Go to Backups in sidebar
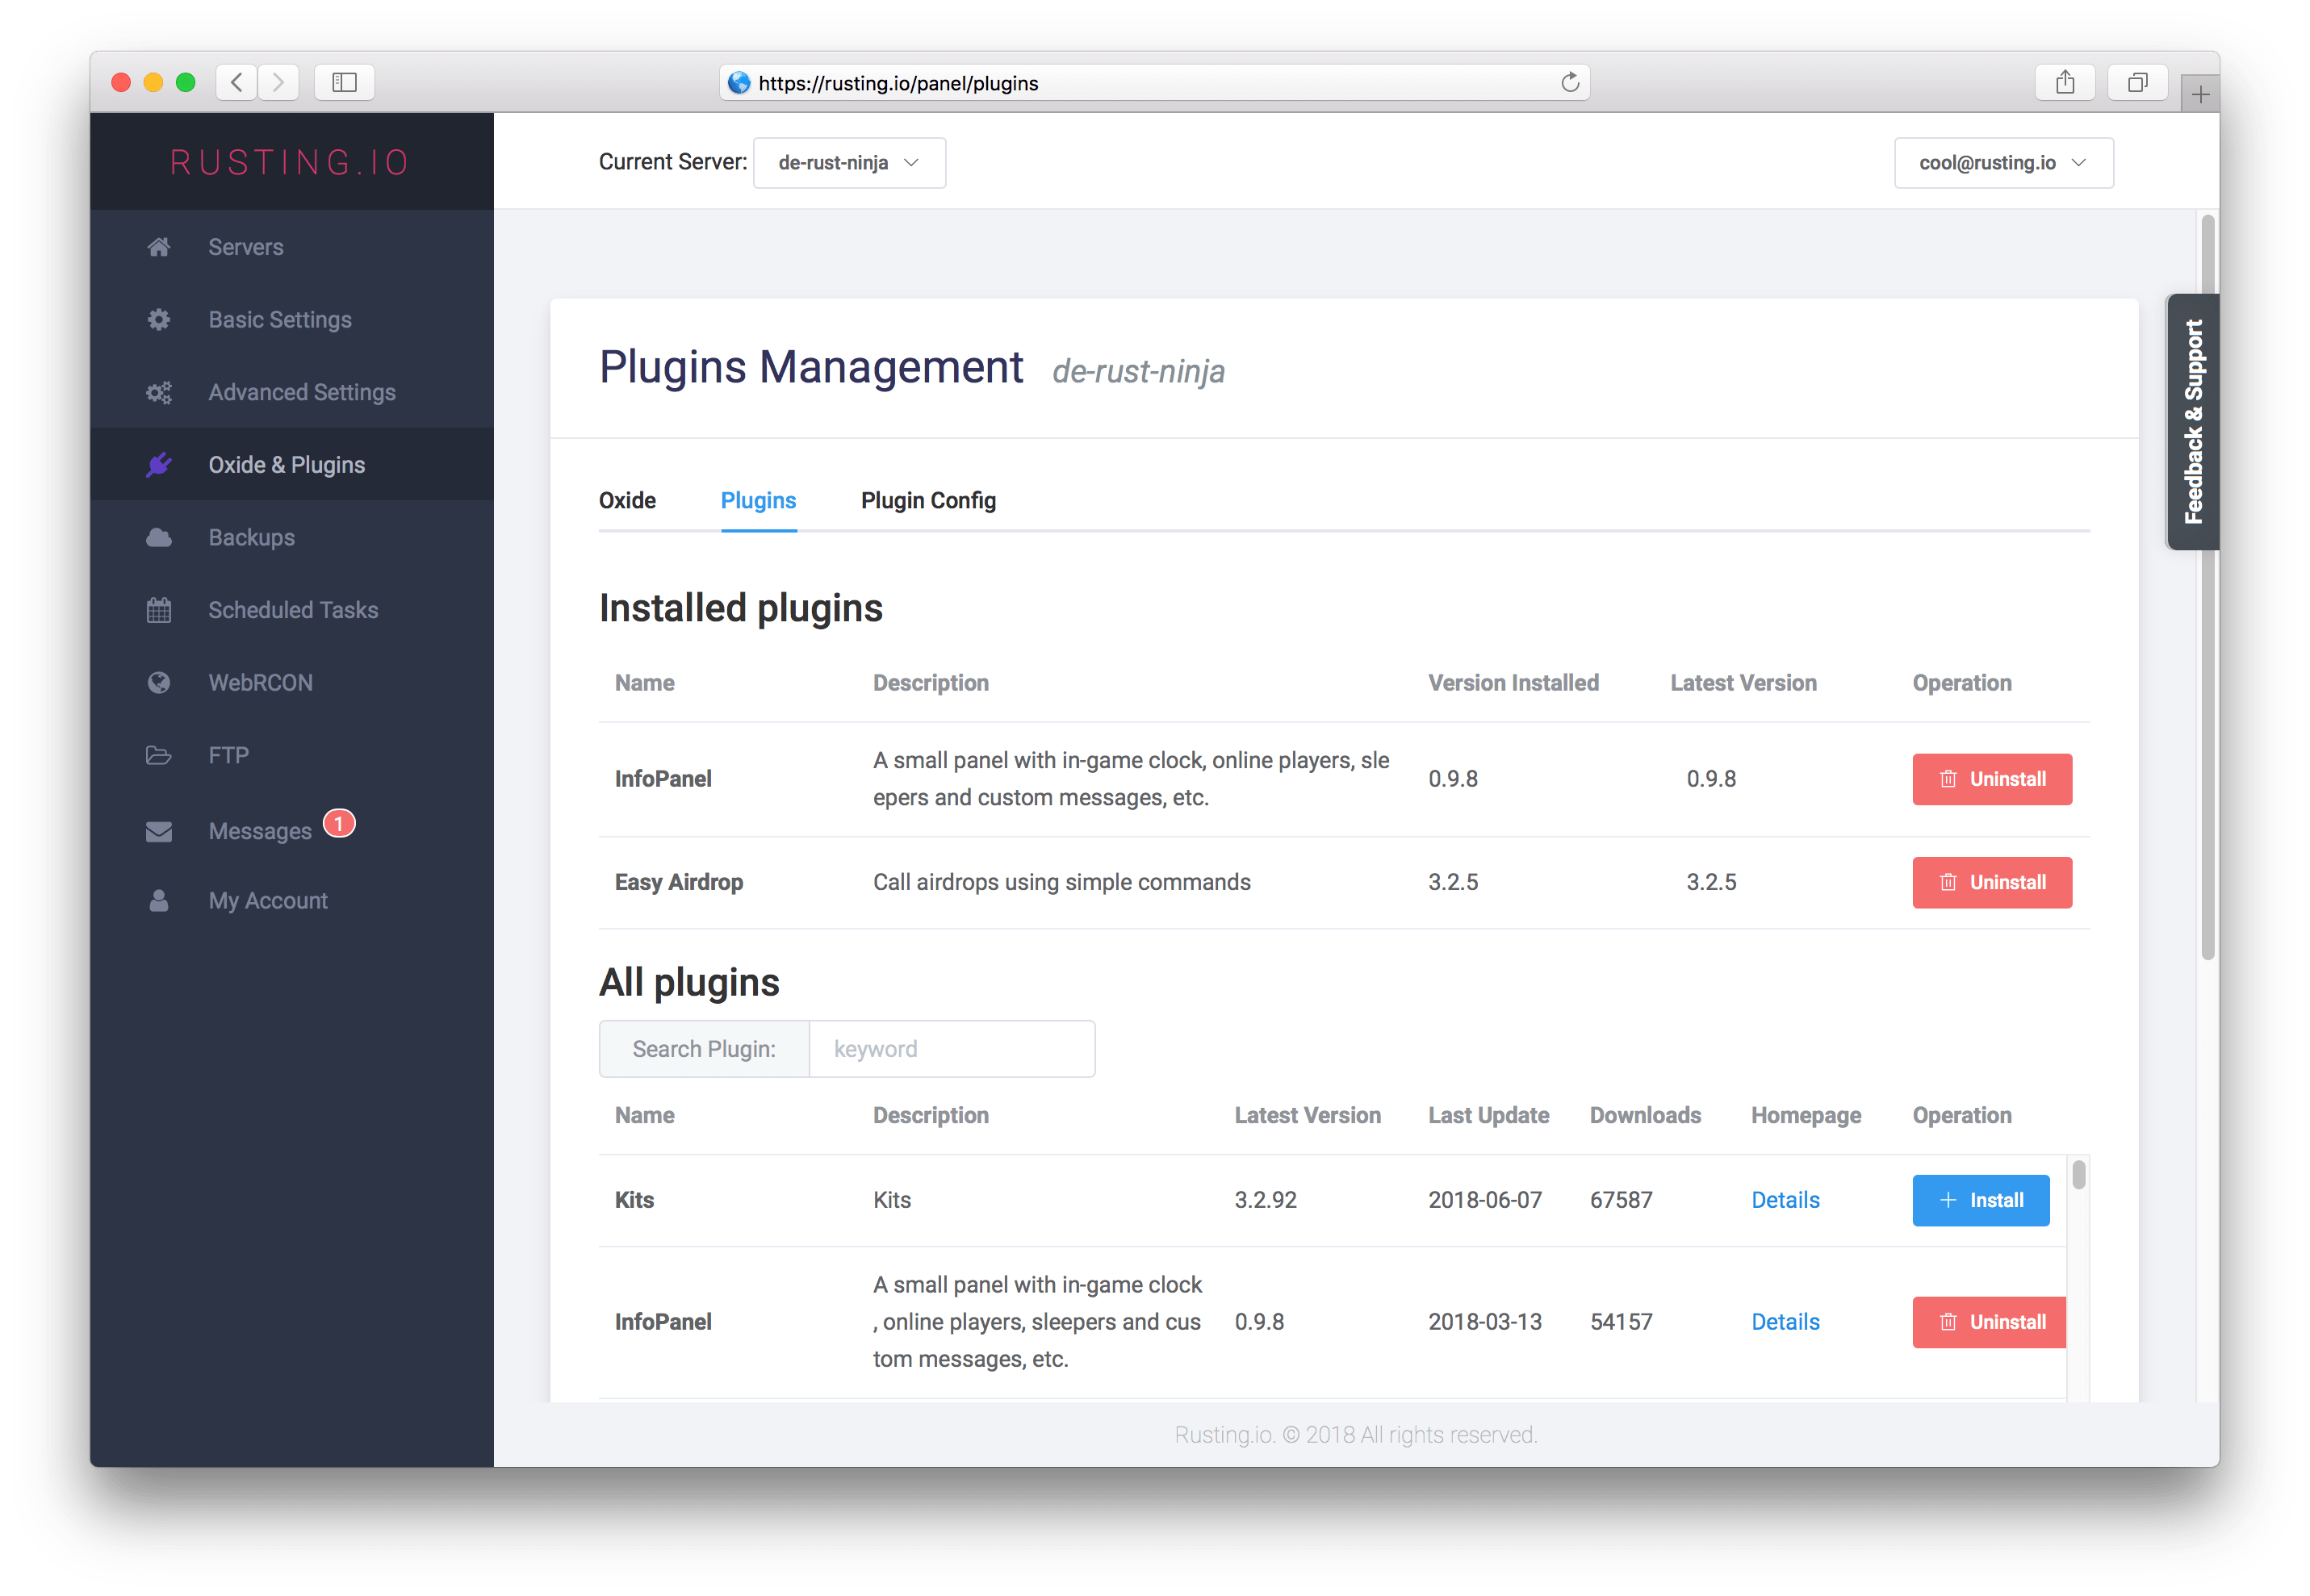The height and width of the screenshot is (1596, 2310). coord(292,538)
